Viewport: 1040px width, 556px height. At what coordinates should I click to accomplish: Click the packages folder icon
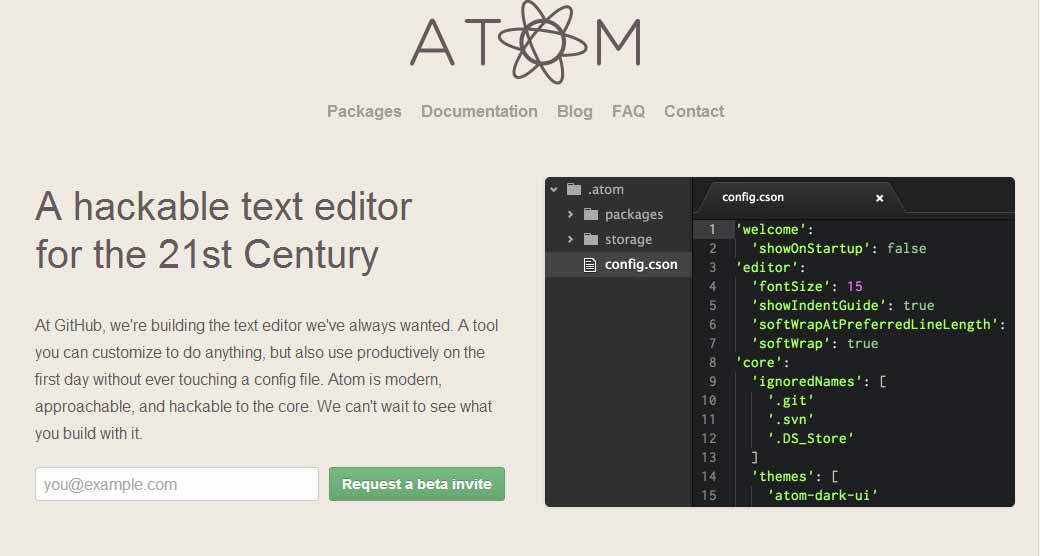tap(591, 214)
